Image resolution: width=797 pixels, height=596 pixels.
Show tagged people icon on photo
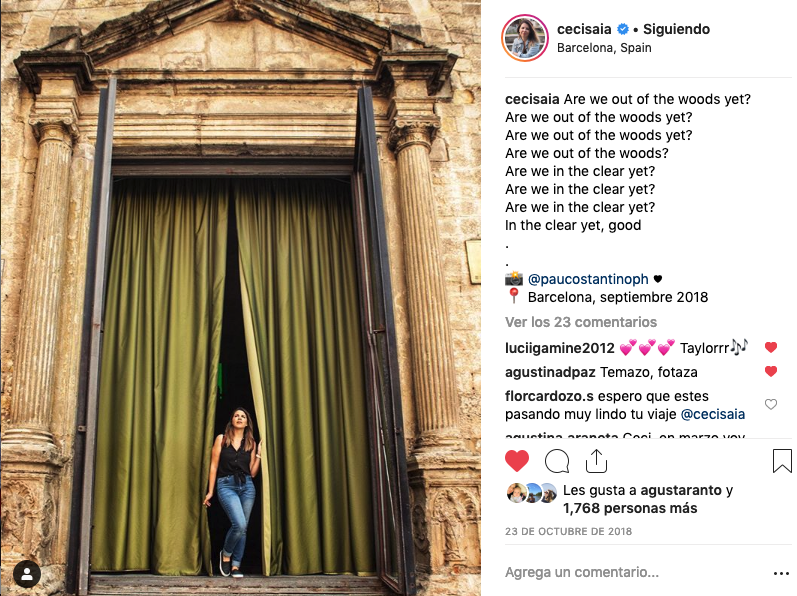tap(27, 574)
